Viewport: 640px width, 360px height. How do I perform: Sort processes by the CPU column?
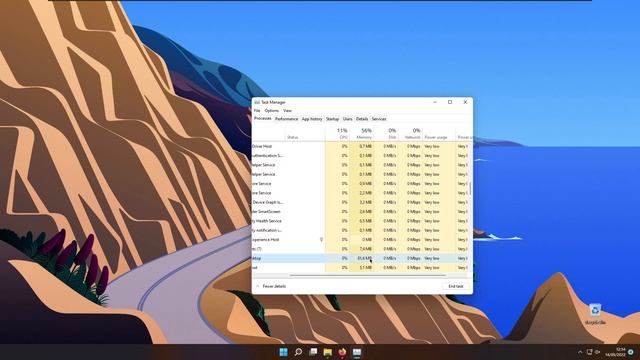click(x=337, y=133)
